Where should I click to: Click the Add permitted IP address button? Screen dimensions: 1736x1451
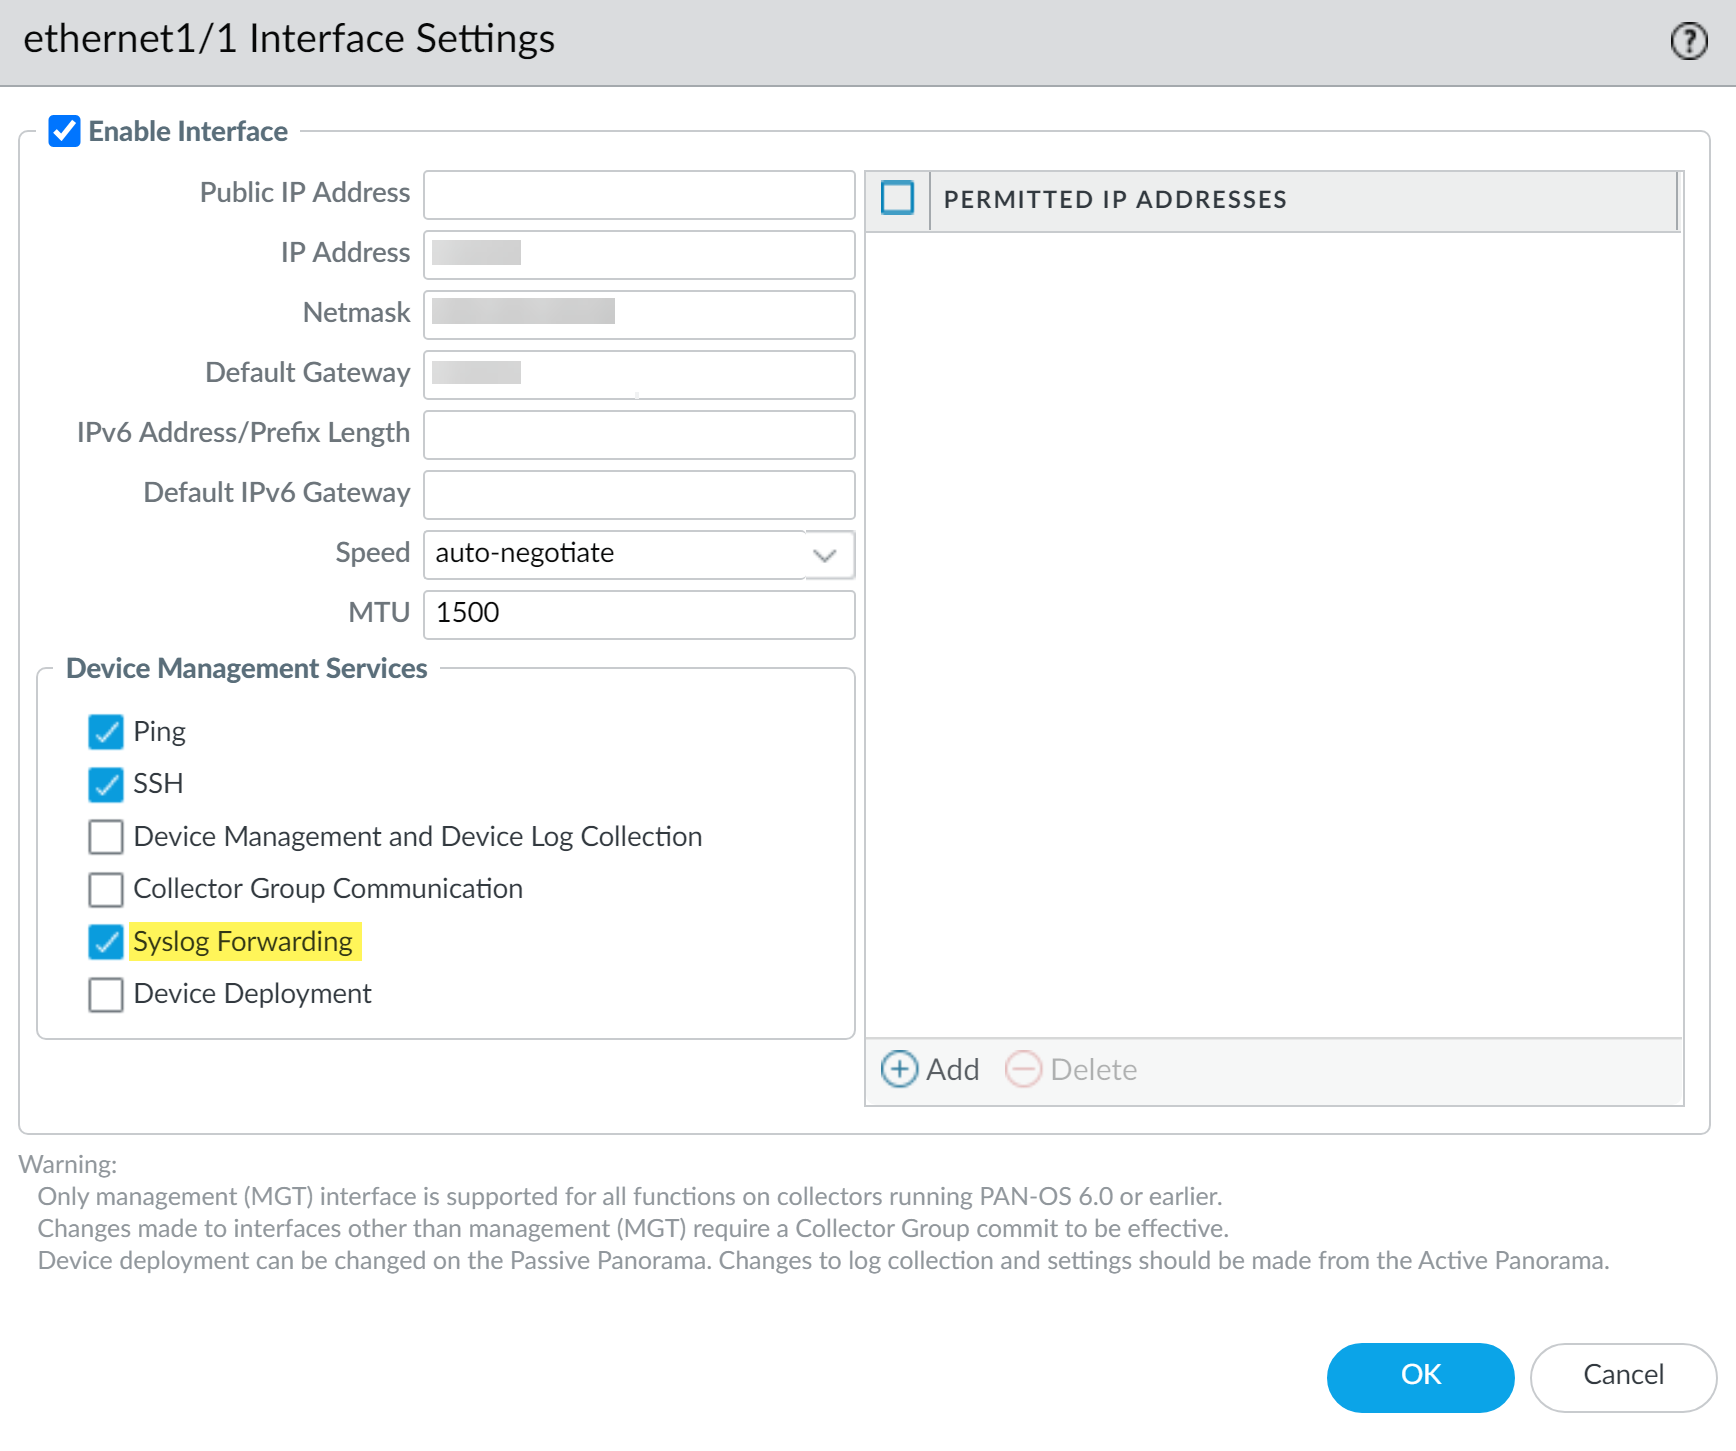929,1069
